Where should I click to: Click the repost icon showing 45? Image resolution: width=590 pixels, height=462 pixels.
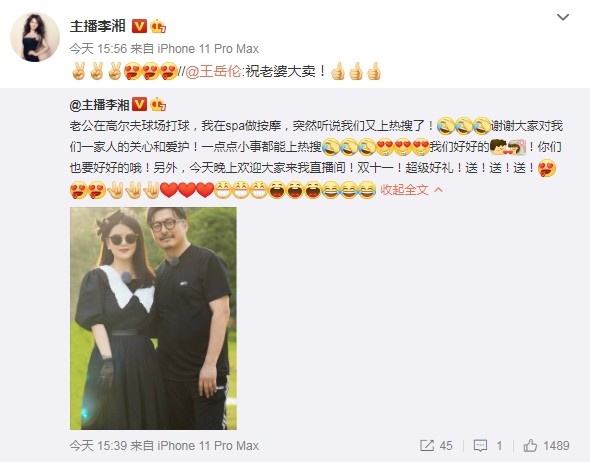pos(427,446)
